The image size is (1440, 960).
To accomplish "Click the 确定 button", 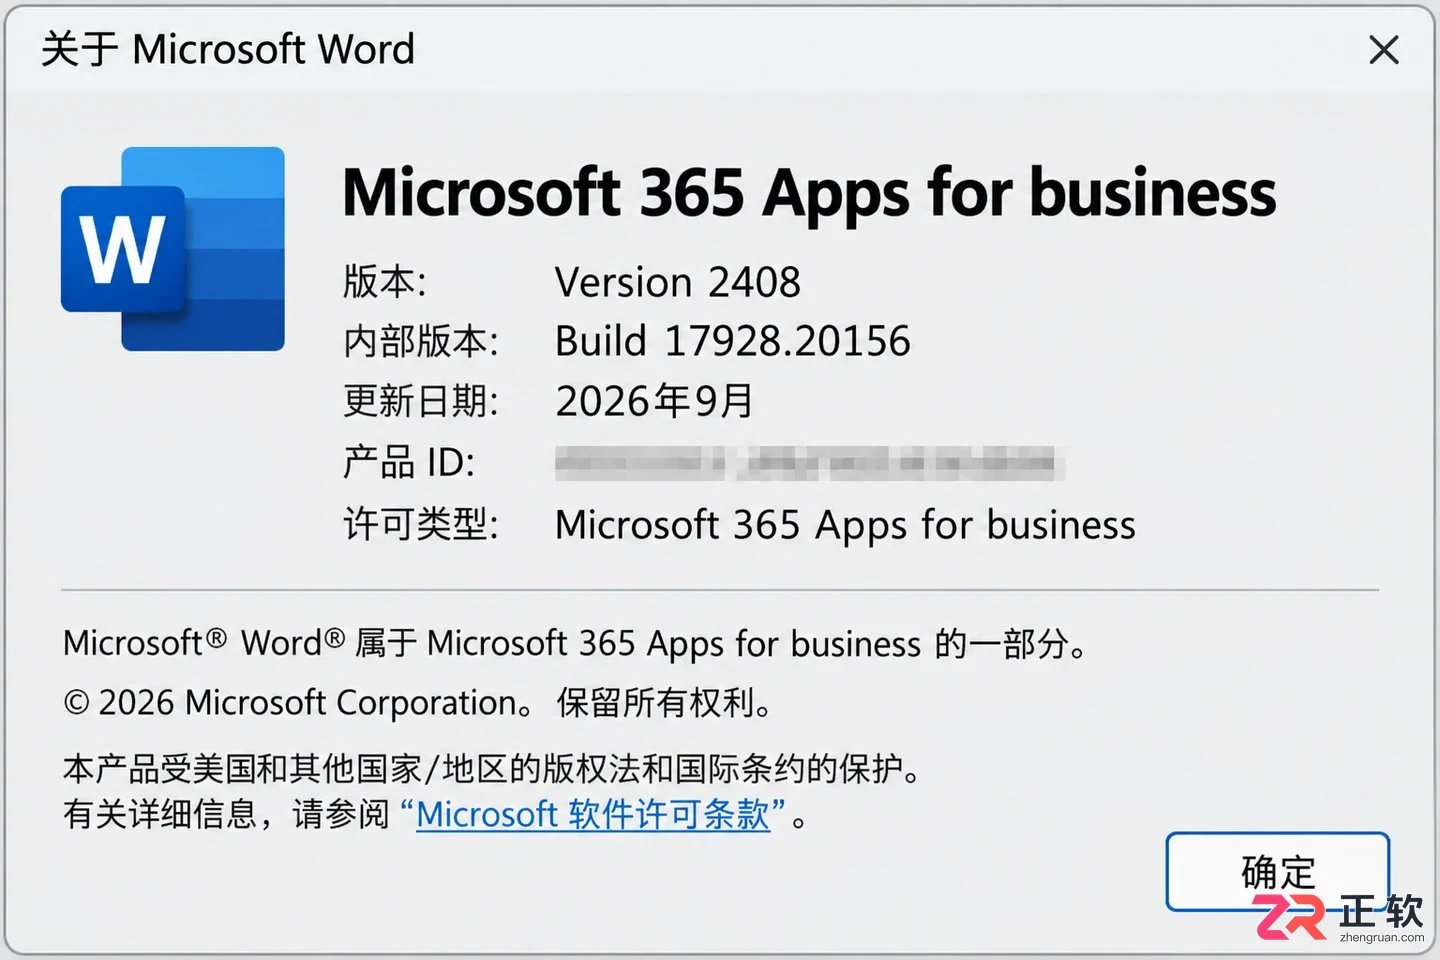I will pos(1277,871).
